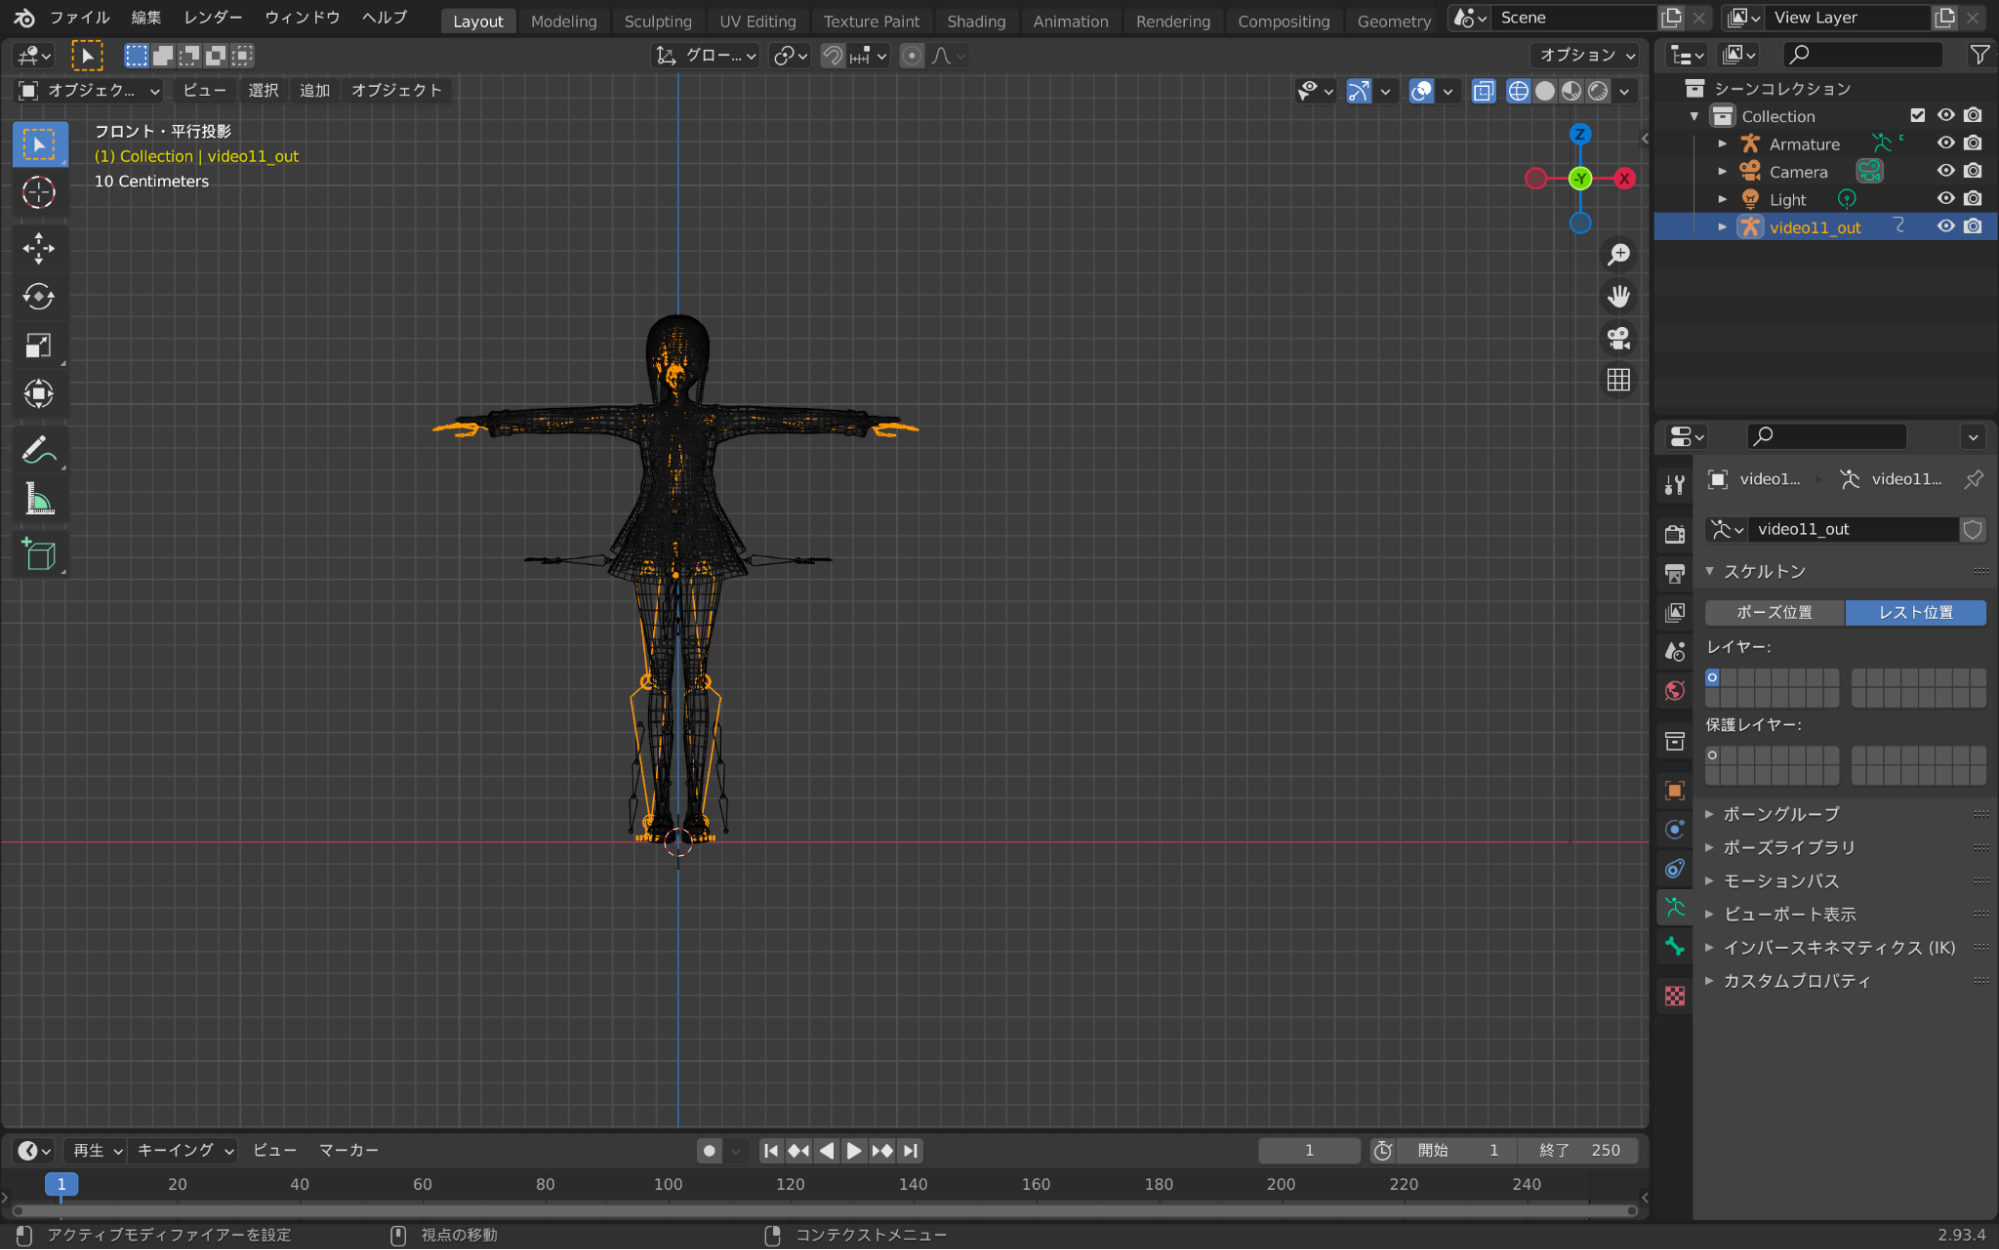Select the Select Box tool
This screenshot has height=1250, width=1999.
click(39, 145)
